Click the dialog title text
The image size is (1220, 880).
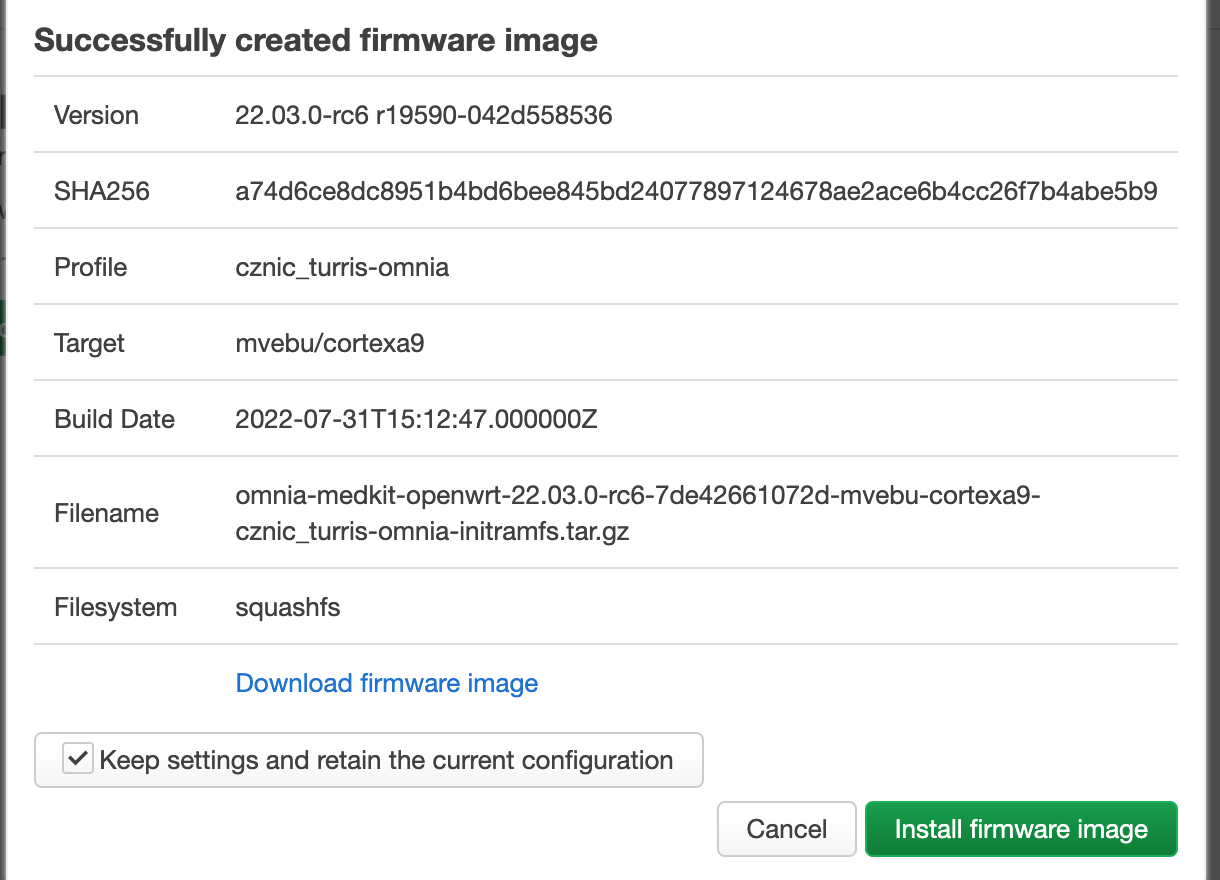click(x=315, y=40)
